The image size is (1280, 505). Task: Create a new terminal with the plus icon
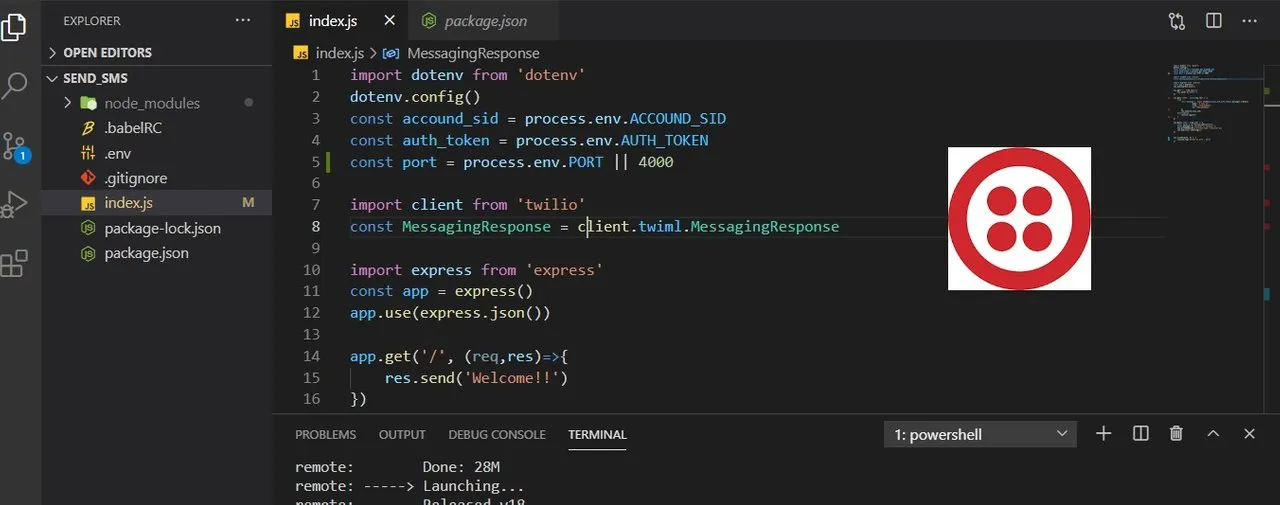click(x=1103, y=433)
